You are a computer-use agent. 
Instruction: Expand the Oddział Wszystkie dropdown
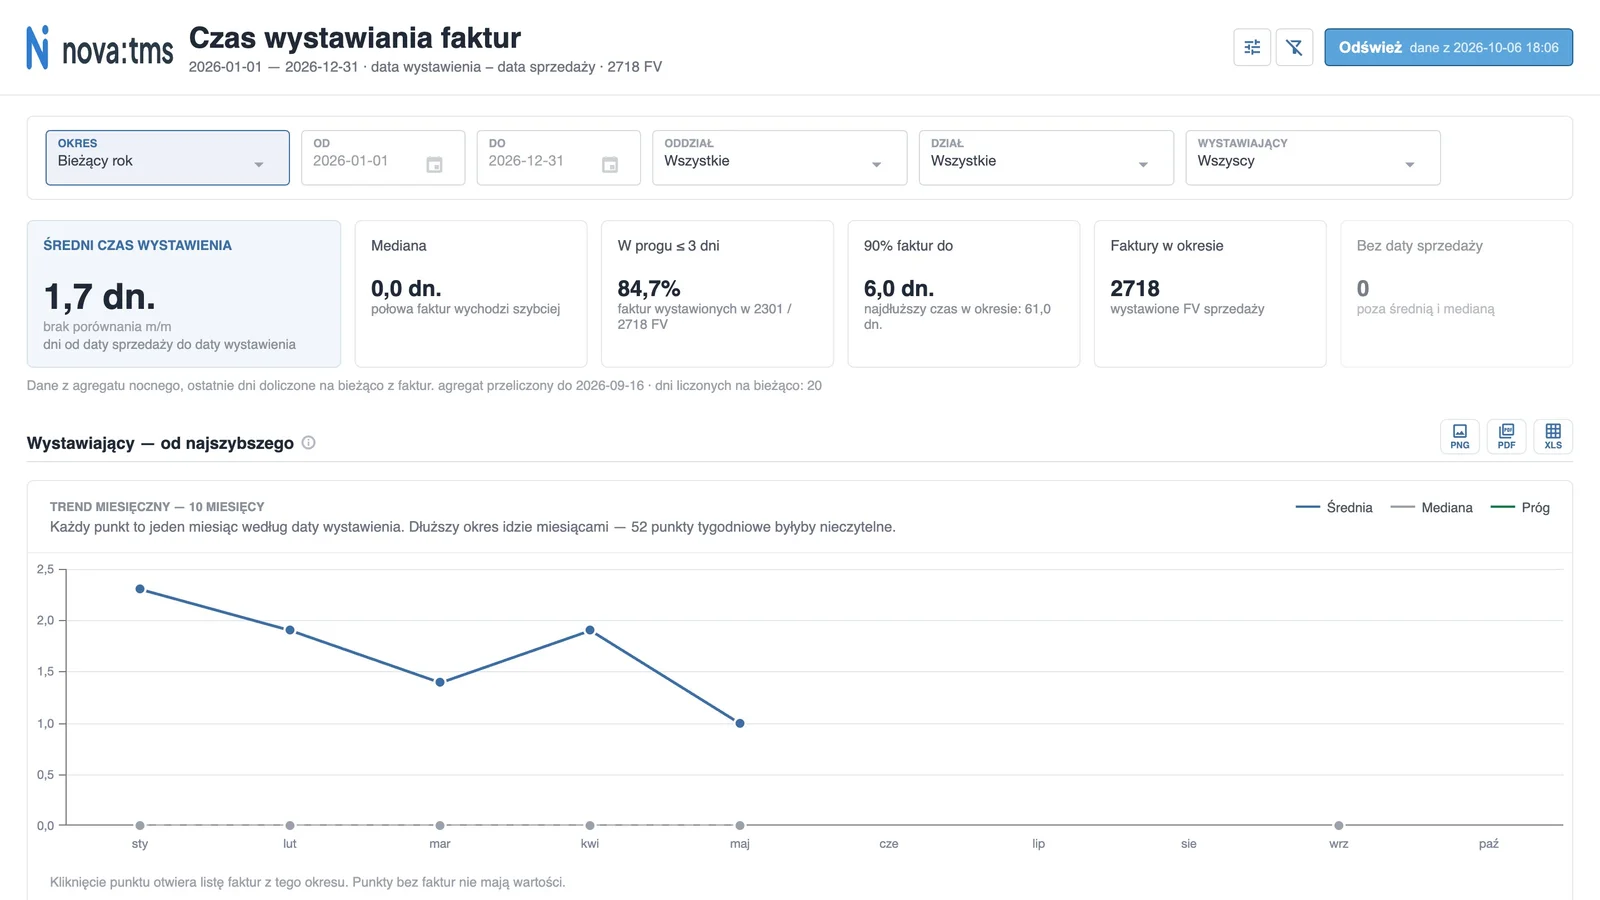point(779,158)
